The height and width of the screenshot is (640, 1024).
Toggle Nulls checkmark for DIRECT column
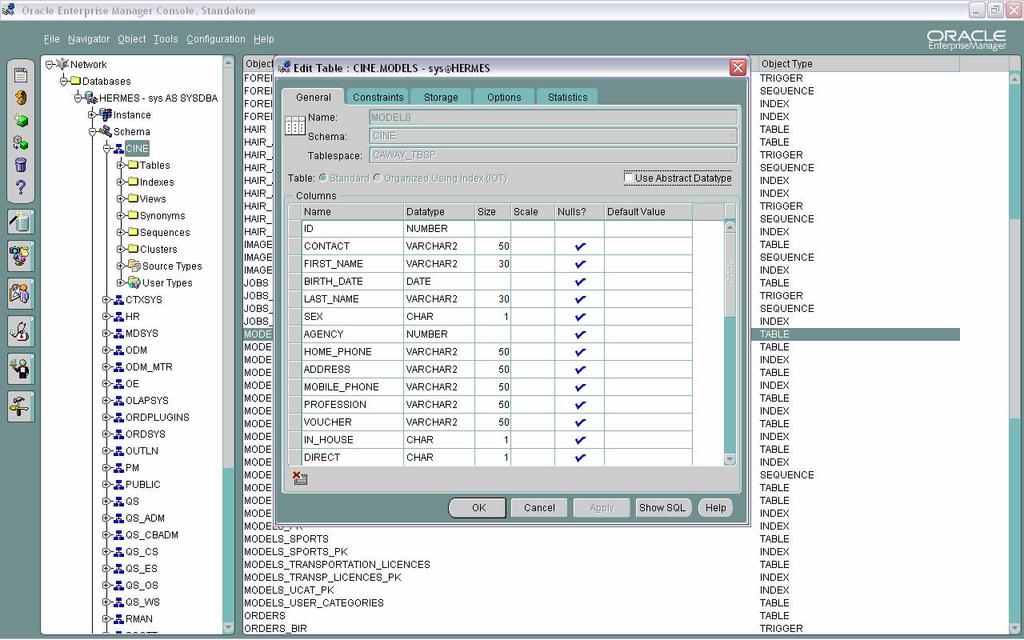coord(580,458)
